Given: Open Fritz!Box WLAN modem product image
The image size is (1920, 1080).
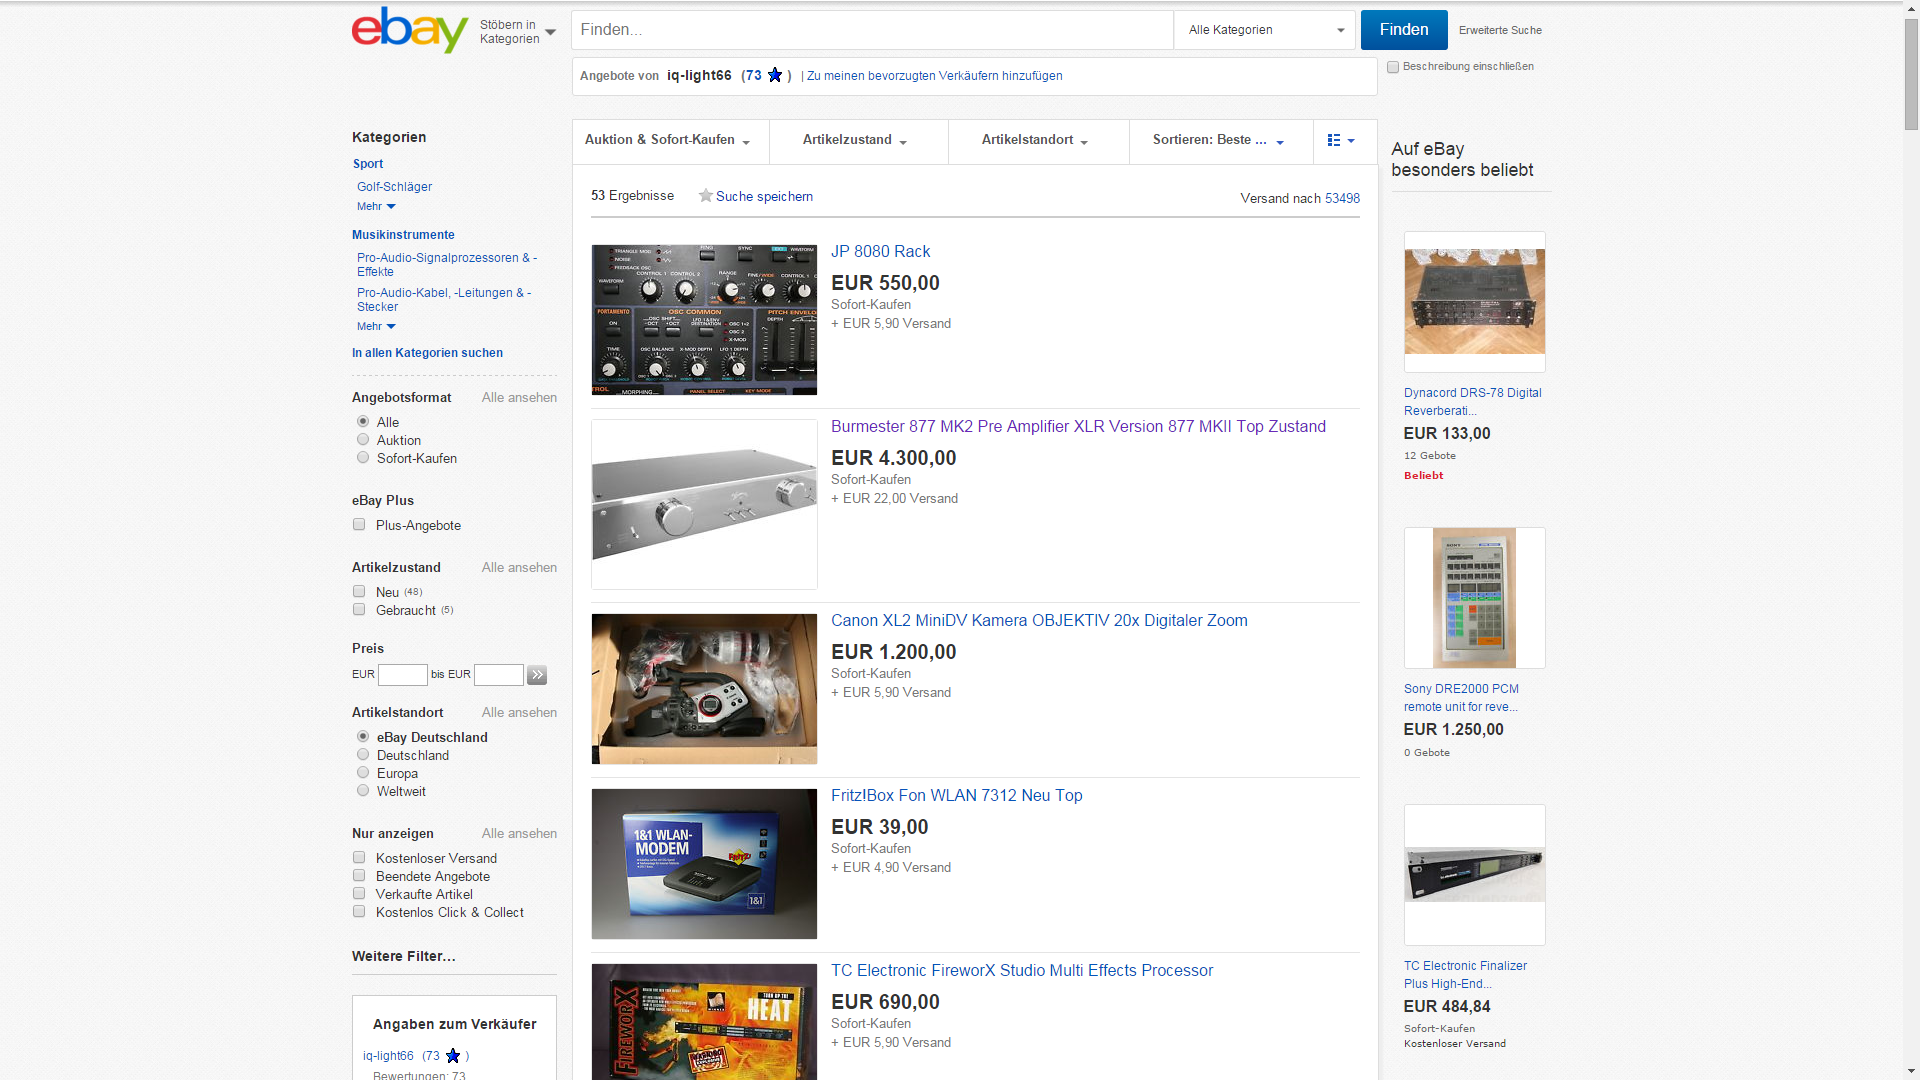Looking at the screenshot, I should coord(704,864).
